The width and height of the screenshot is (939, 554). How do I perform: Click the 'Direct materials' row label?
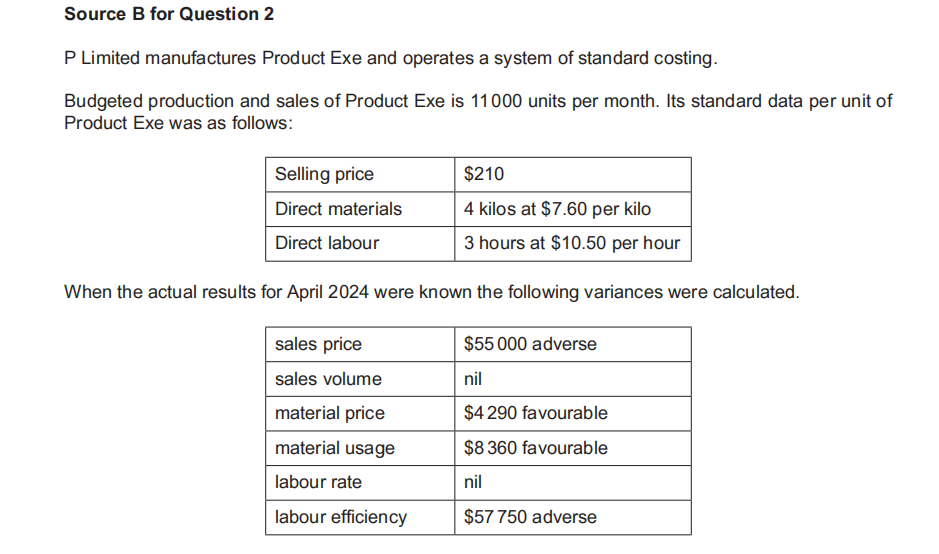click(338, 209)
